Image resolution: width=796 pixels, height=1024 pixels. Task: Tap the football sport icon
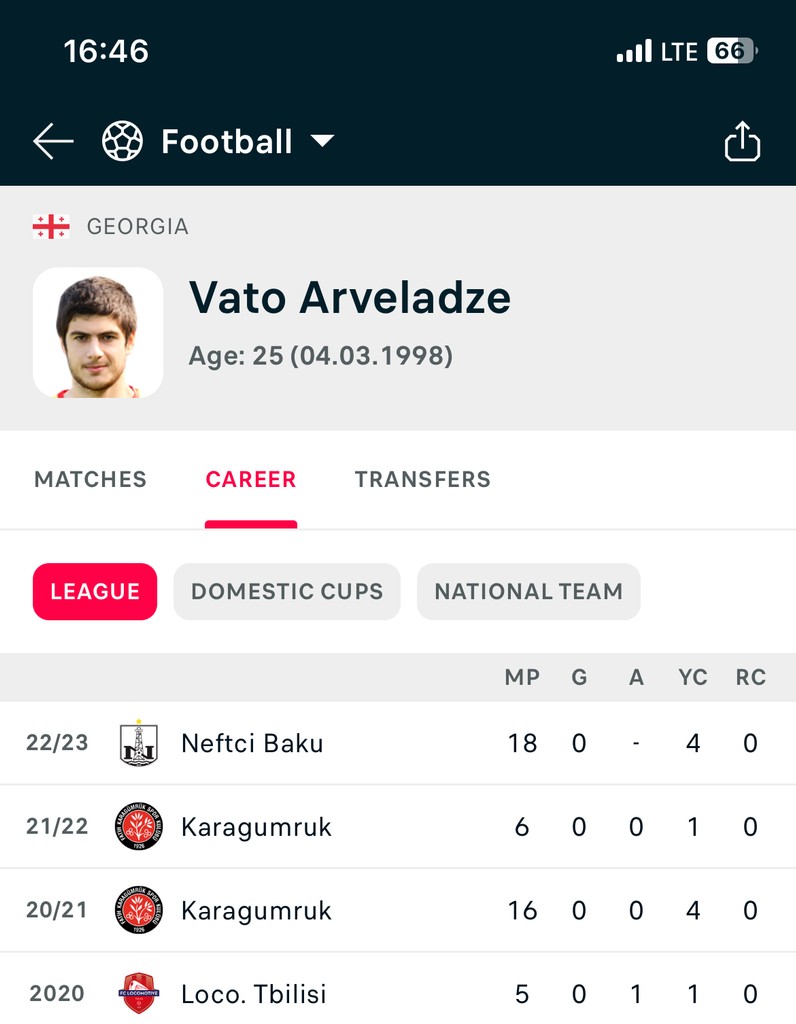coord(123,142)
